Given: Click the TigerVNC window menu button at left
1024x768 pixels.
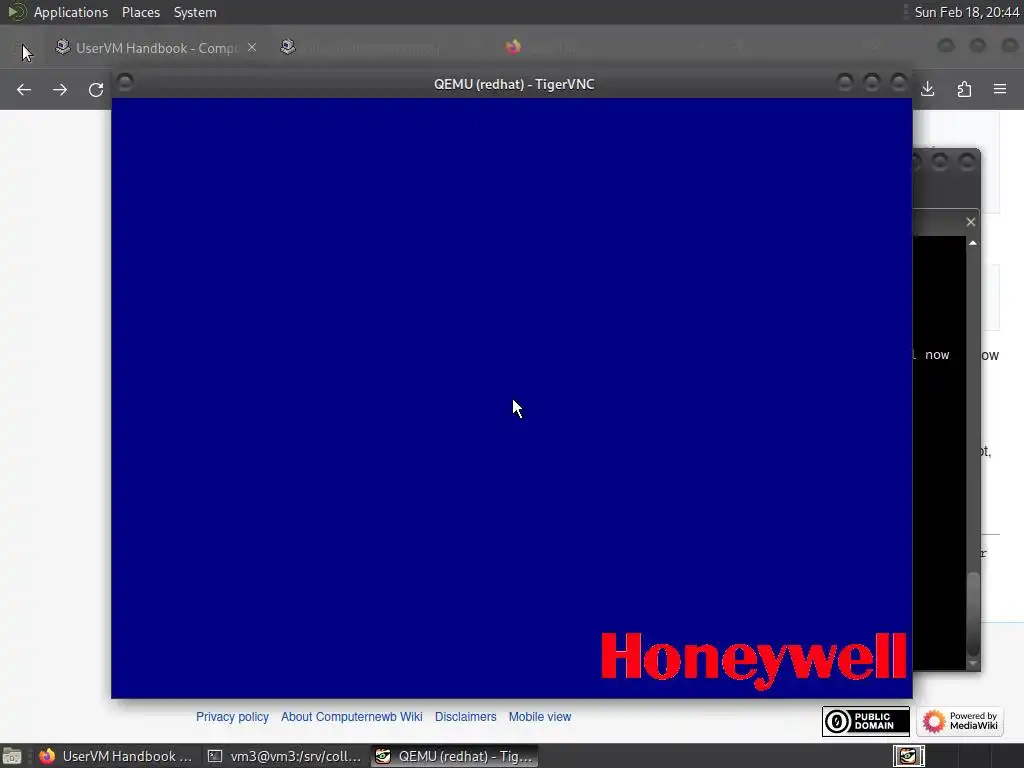Looking at the screenshot, I should [125, 82].
